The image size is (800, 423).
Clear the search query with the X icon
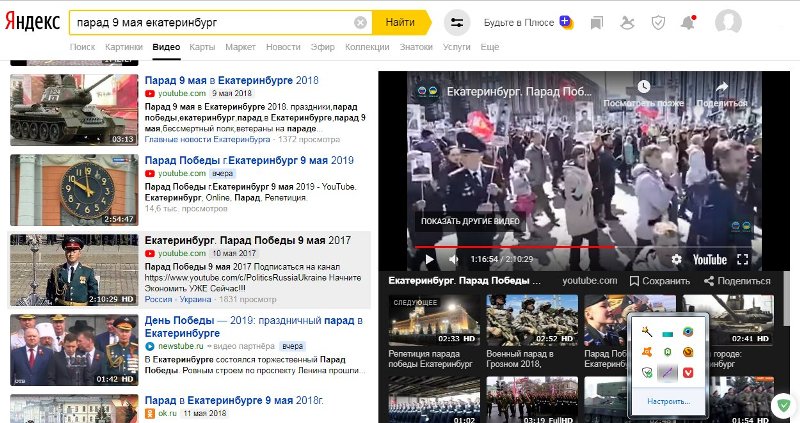(x=360, y=22)
